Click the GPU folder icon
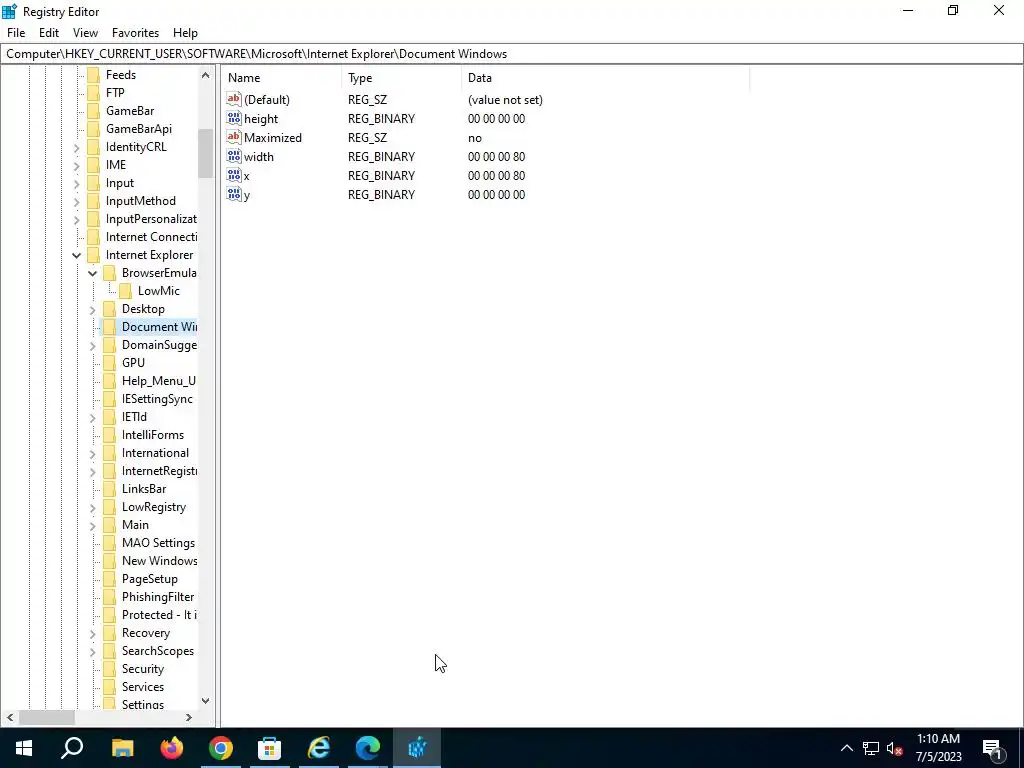The width and height of the screenshot is (1024, 768). [x=110, y=362]
